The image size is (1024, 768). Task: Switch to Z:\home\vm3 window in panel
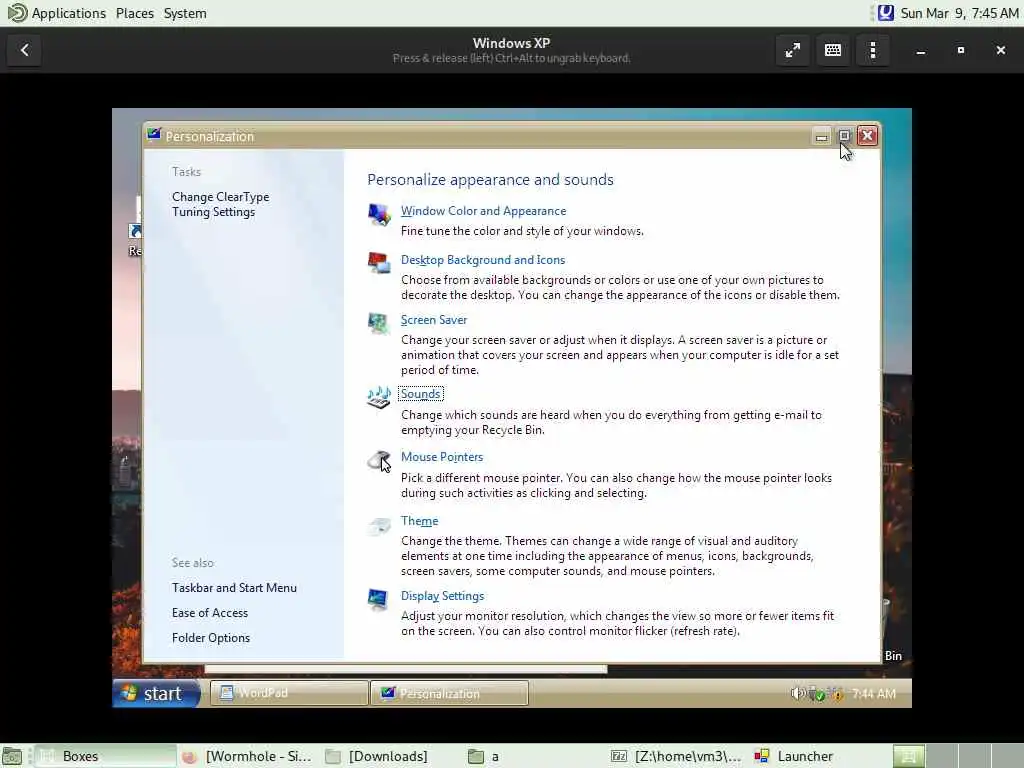[x=677, y=756]
